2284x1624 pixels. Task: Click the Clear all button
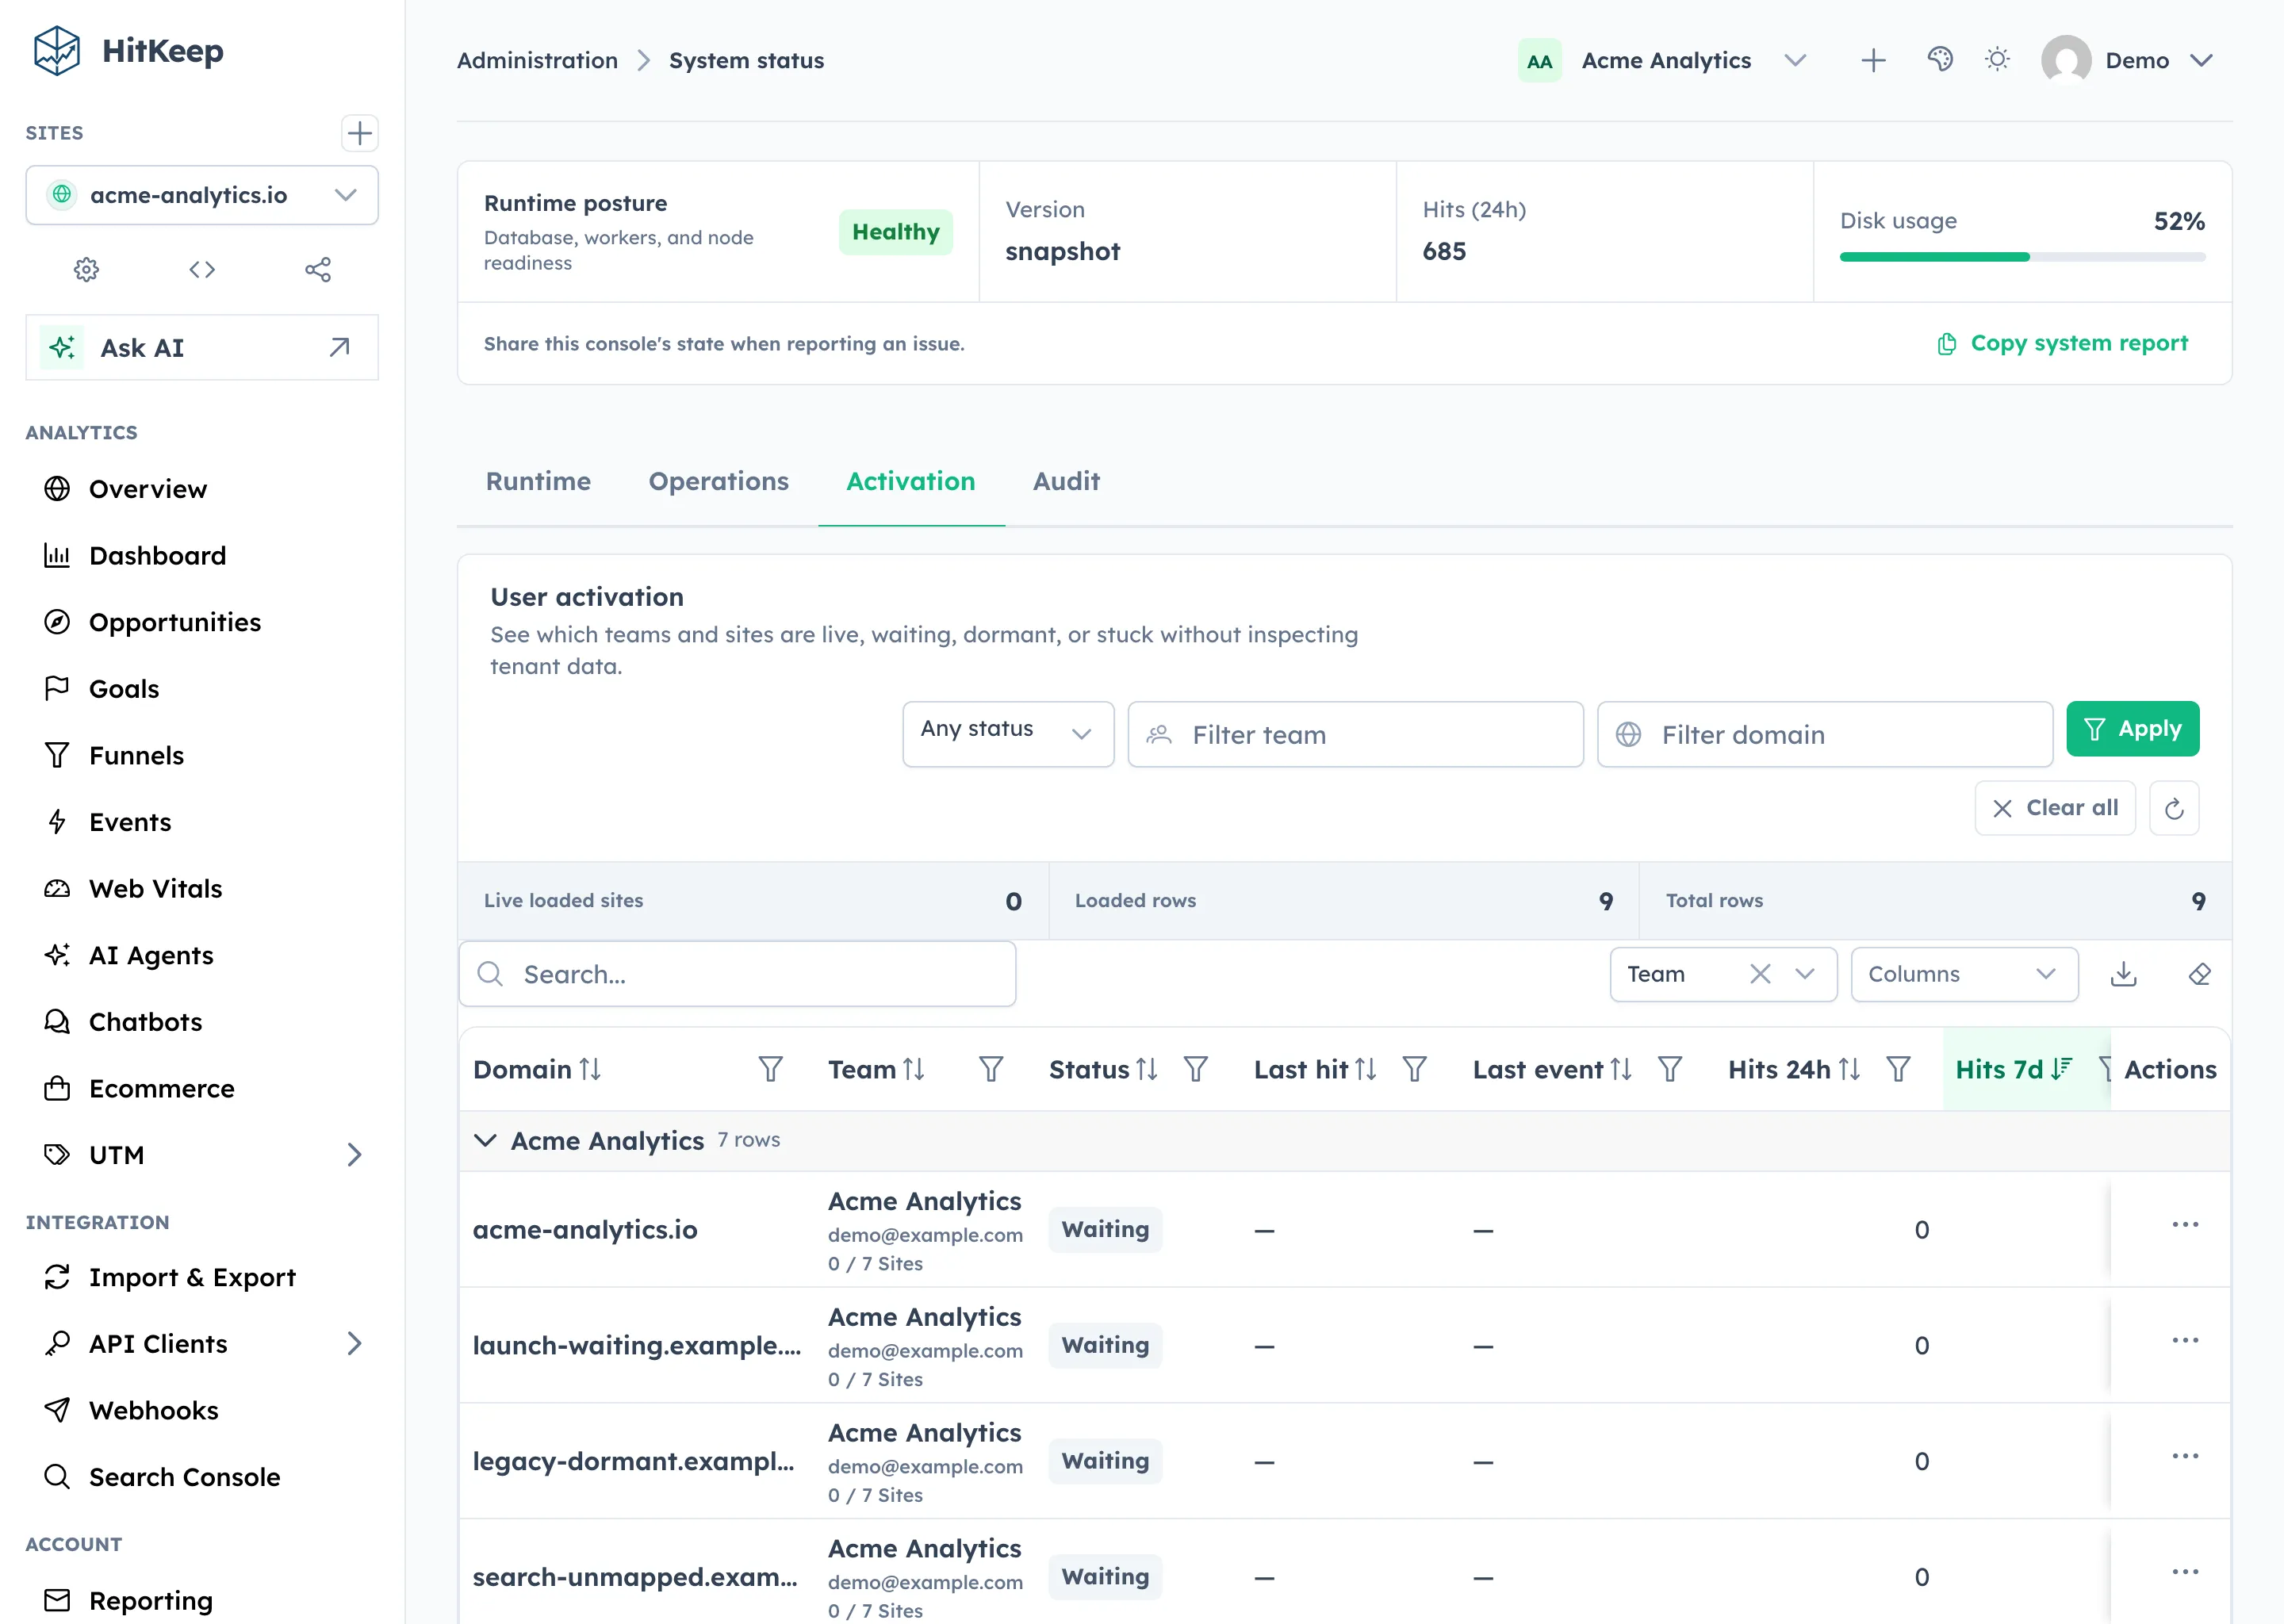coord(2054,808)
